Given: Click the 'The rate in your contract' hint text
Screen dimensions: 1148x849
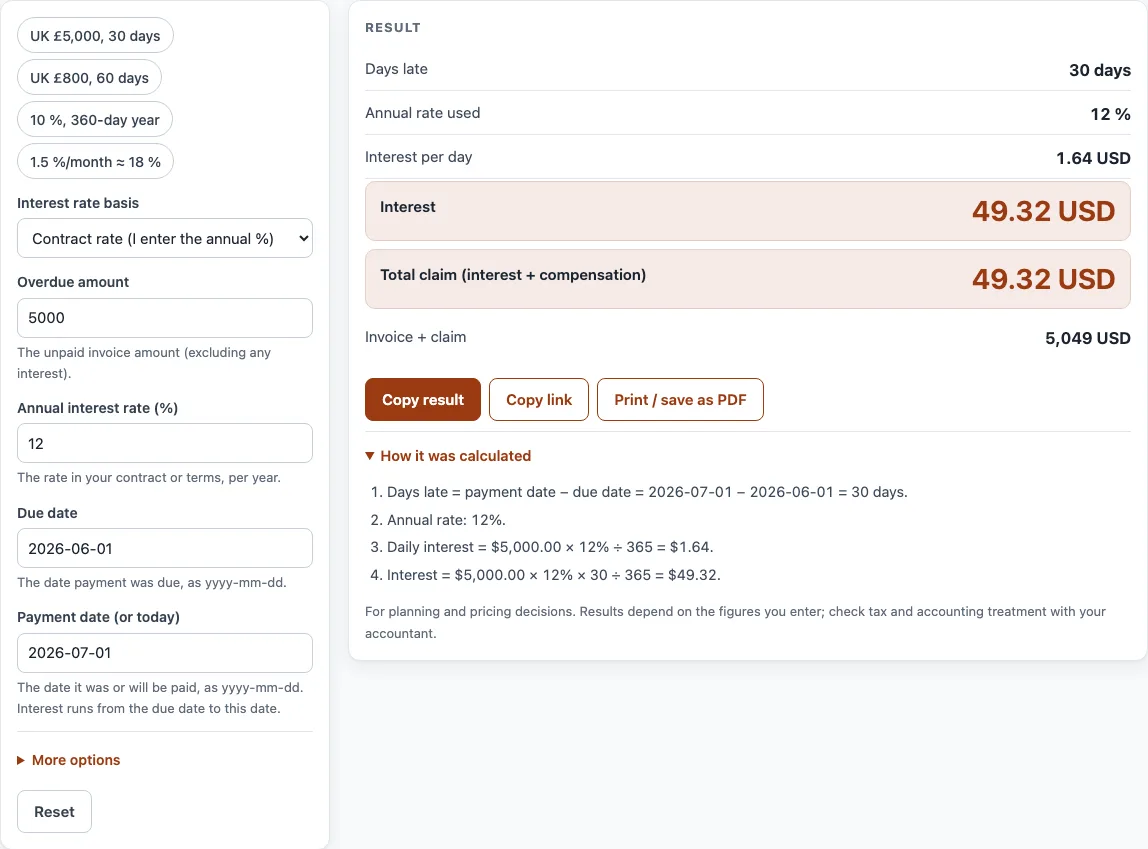Looking at the screenshot, I should (x=149, y=478).
